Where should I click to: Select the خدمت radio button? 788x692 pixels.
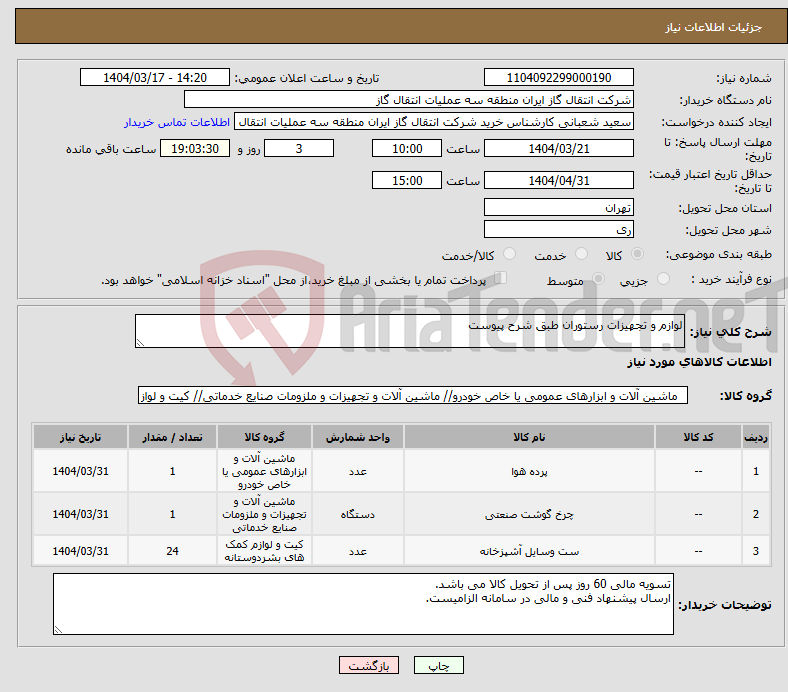(x=581, y=254)
